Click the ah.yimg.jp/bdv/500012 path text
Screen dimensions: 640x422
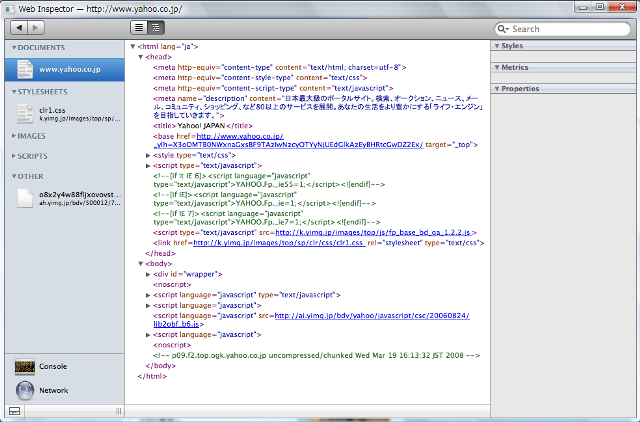pyautogui.click(x=80, y=203)
